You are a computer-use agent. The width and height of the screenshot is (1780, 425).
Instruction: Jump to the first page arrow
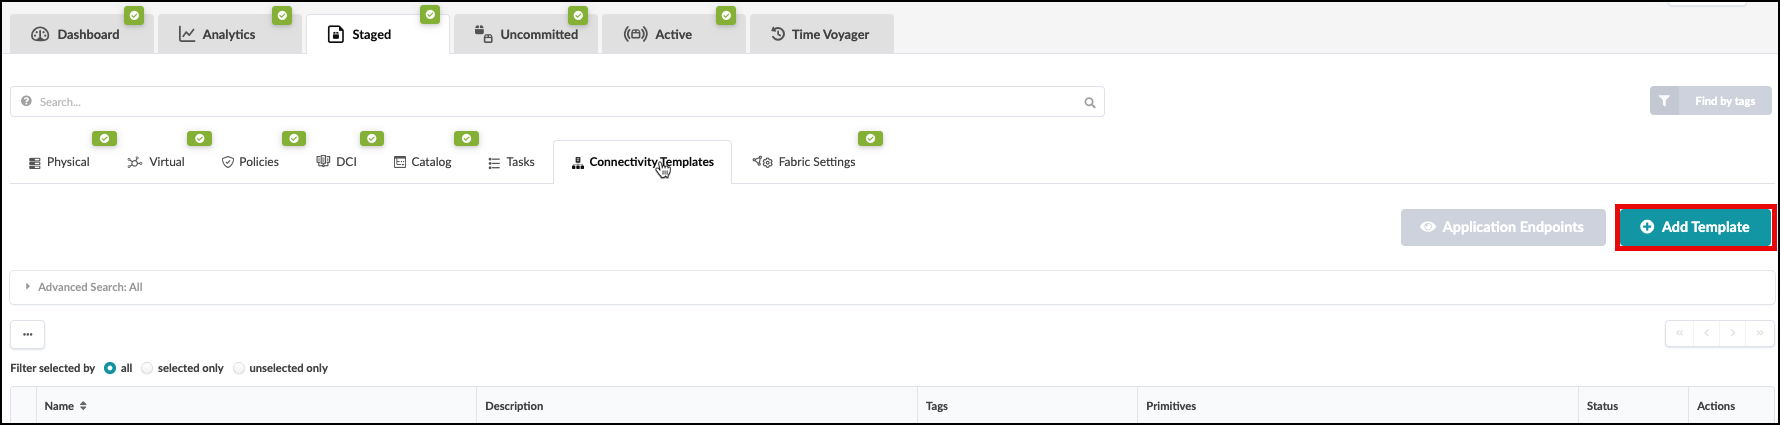(1680, 333)
